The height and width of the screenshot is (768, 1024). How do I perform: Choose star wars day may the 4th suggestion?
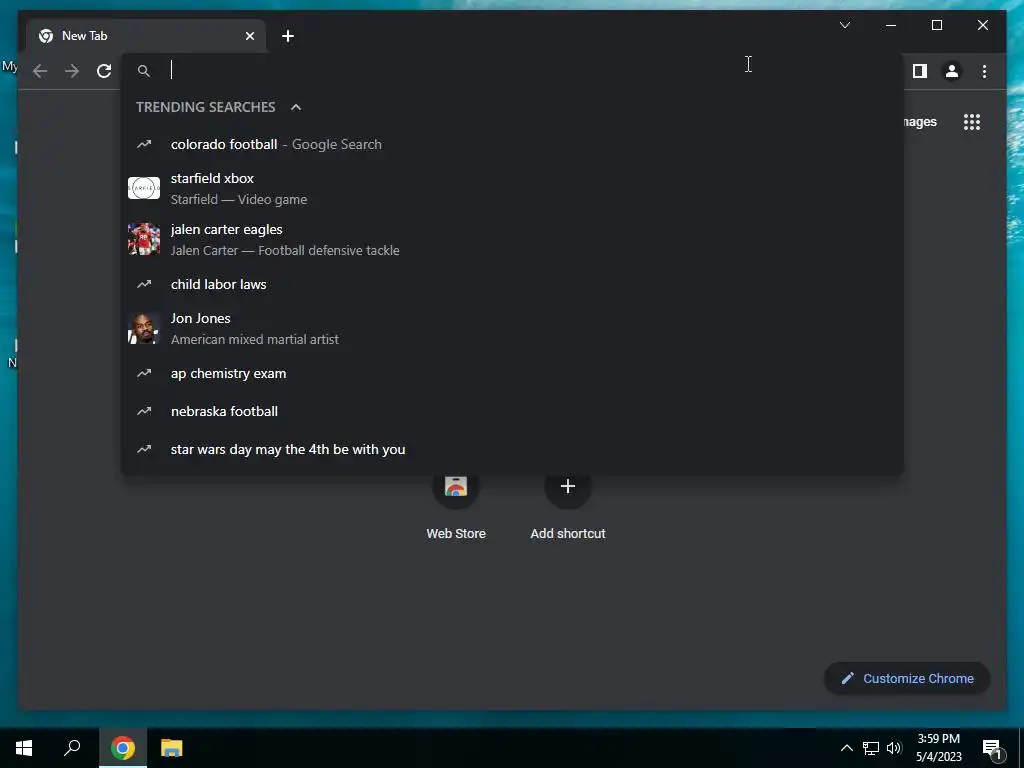point(512,449)
